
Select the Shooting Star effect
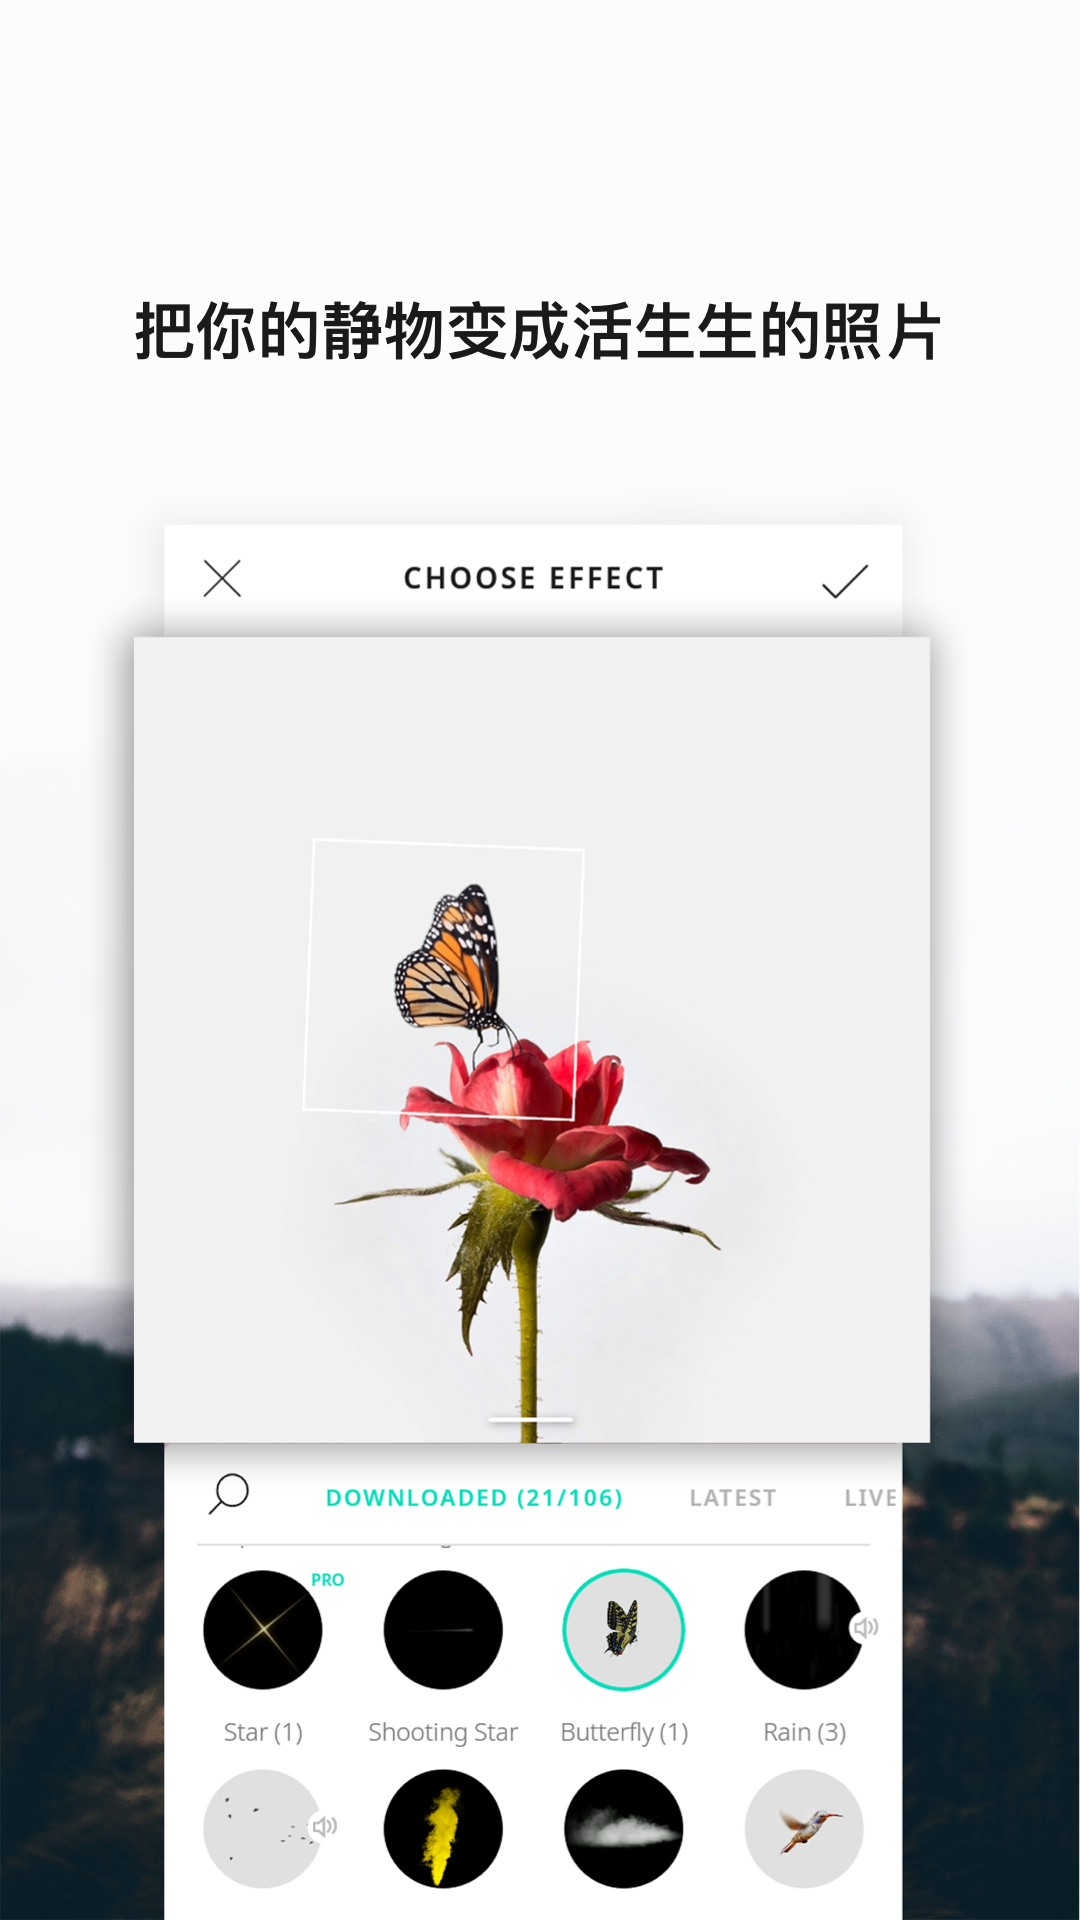443,1630
